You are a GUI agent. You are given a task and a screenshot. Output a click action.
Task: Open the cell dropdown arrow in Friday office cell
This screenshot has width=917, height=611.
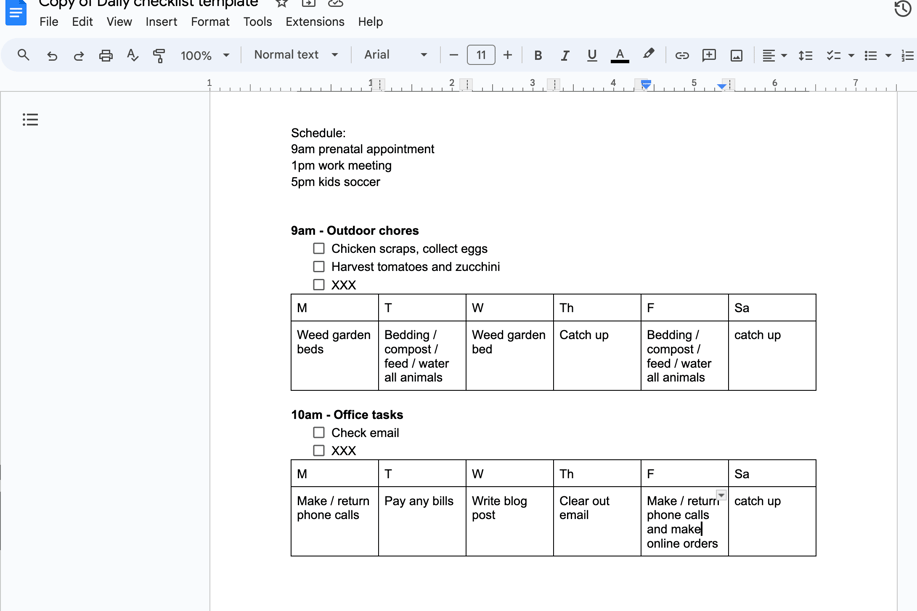pos(721,495)
